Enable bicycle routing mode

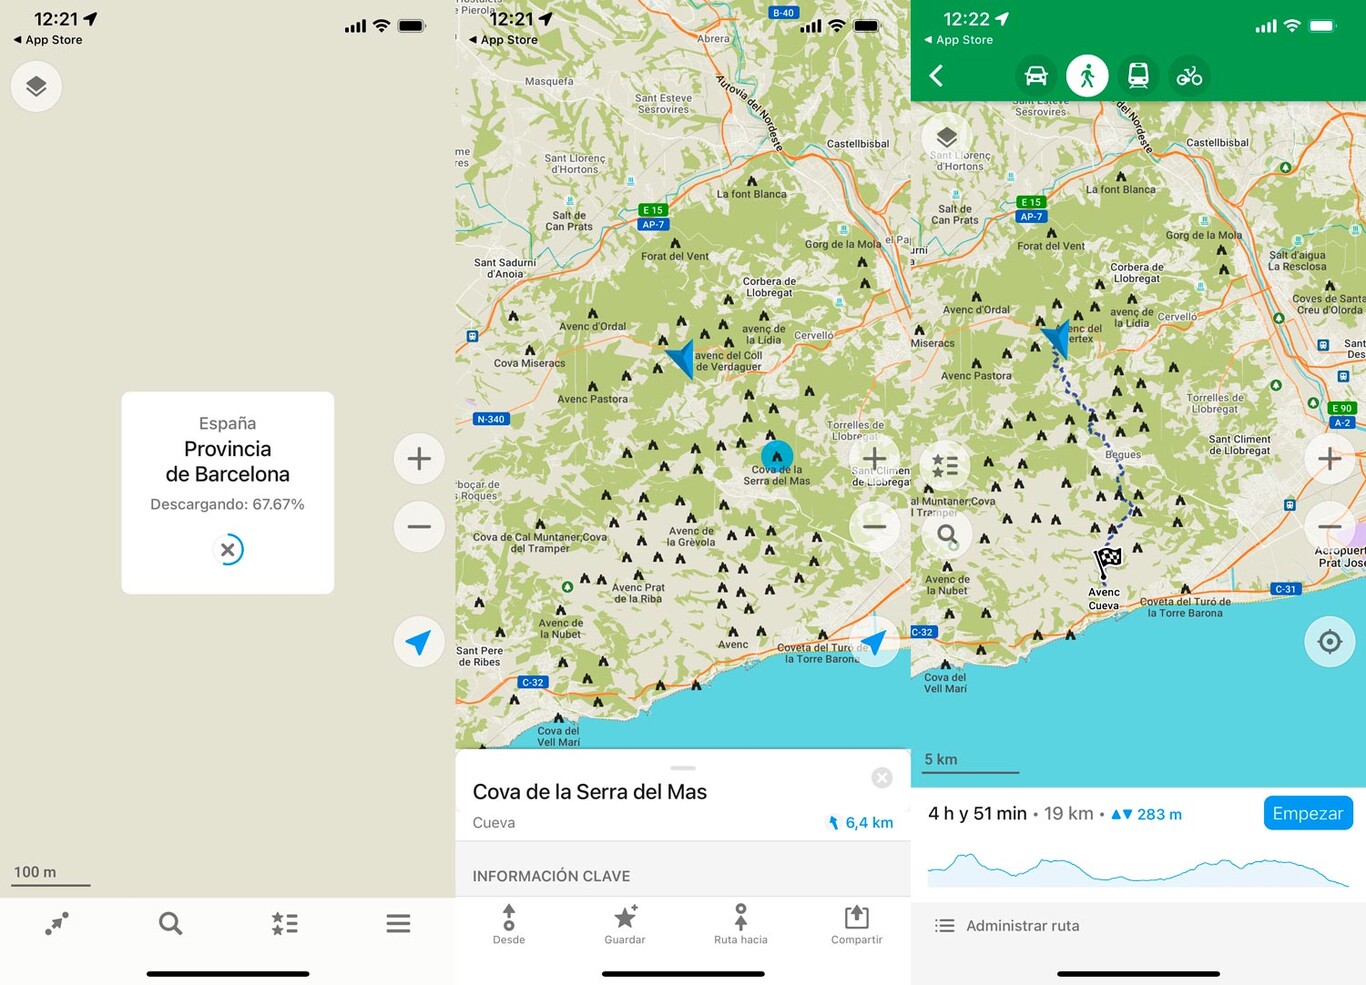coord(1190,75)
